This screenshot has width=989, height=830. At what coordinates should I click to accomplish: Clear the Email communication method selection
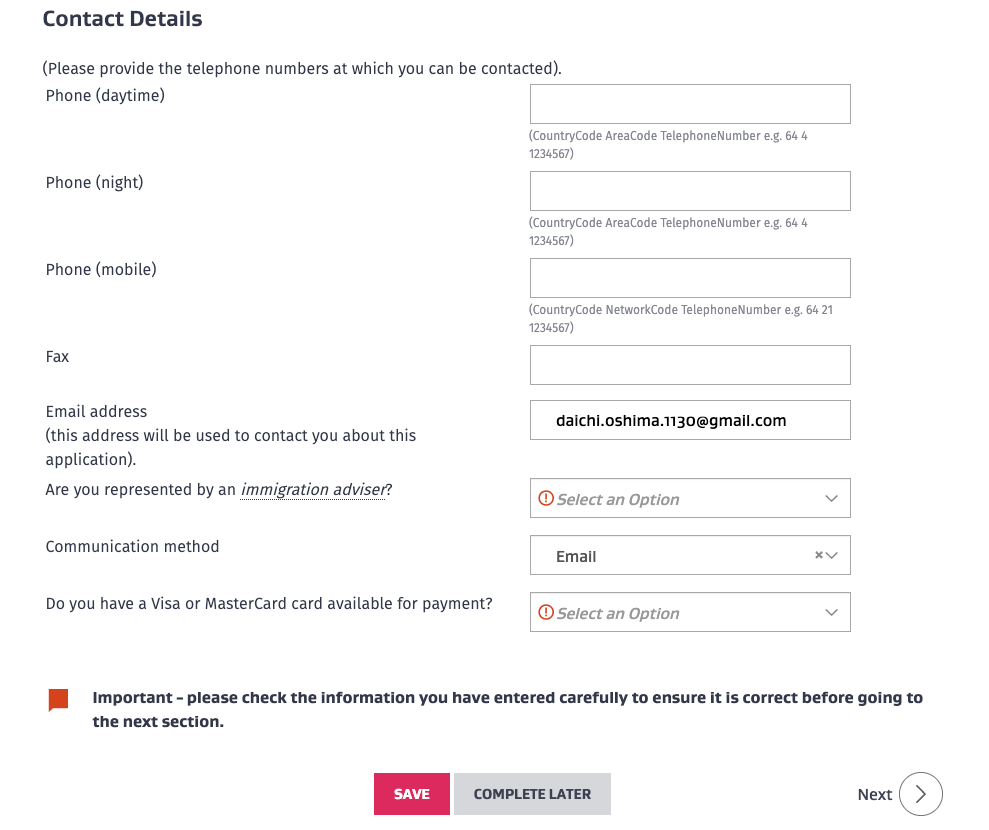coord(819,555)
